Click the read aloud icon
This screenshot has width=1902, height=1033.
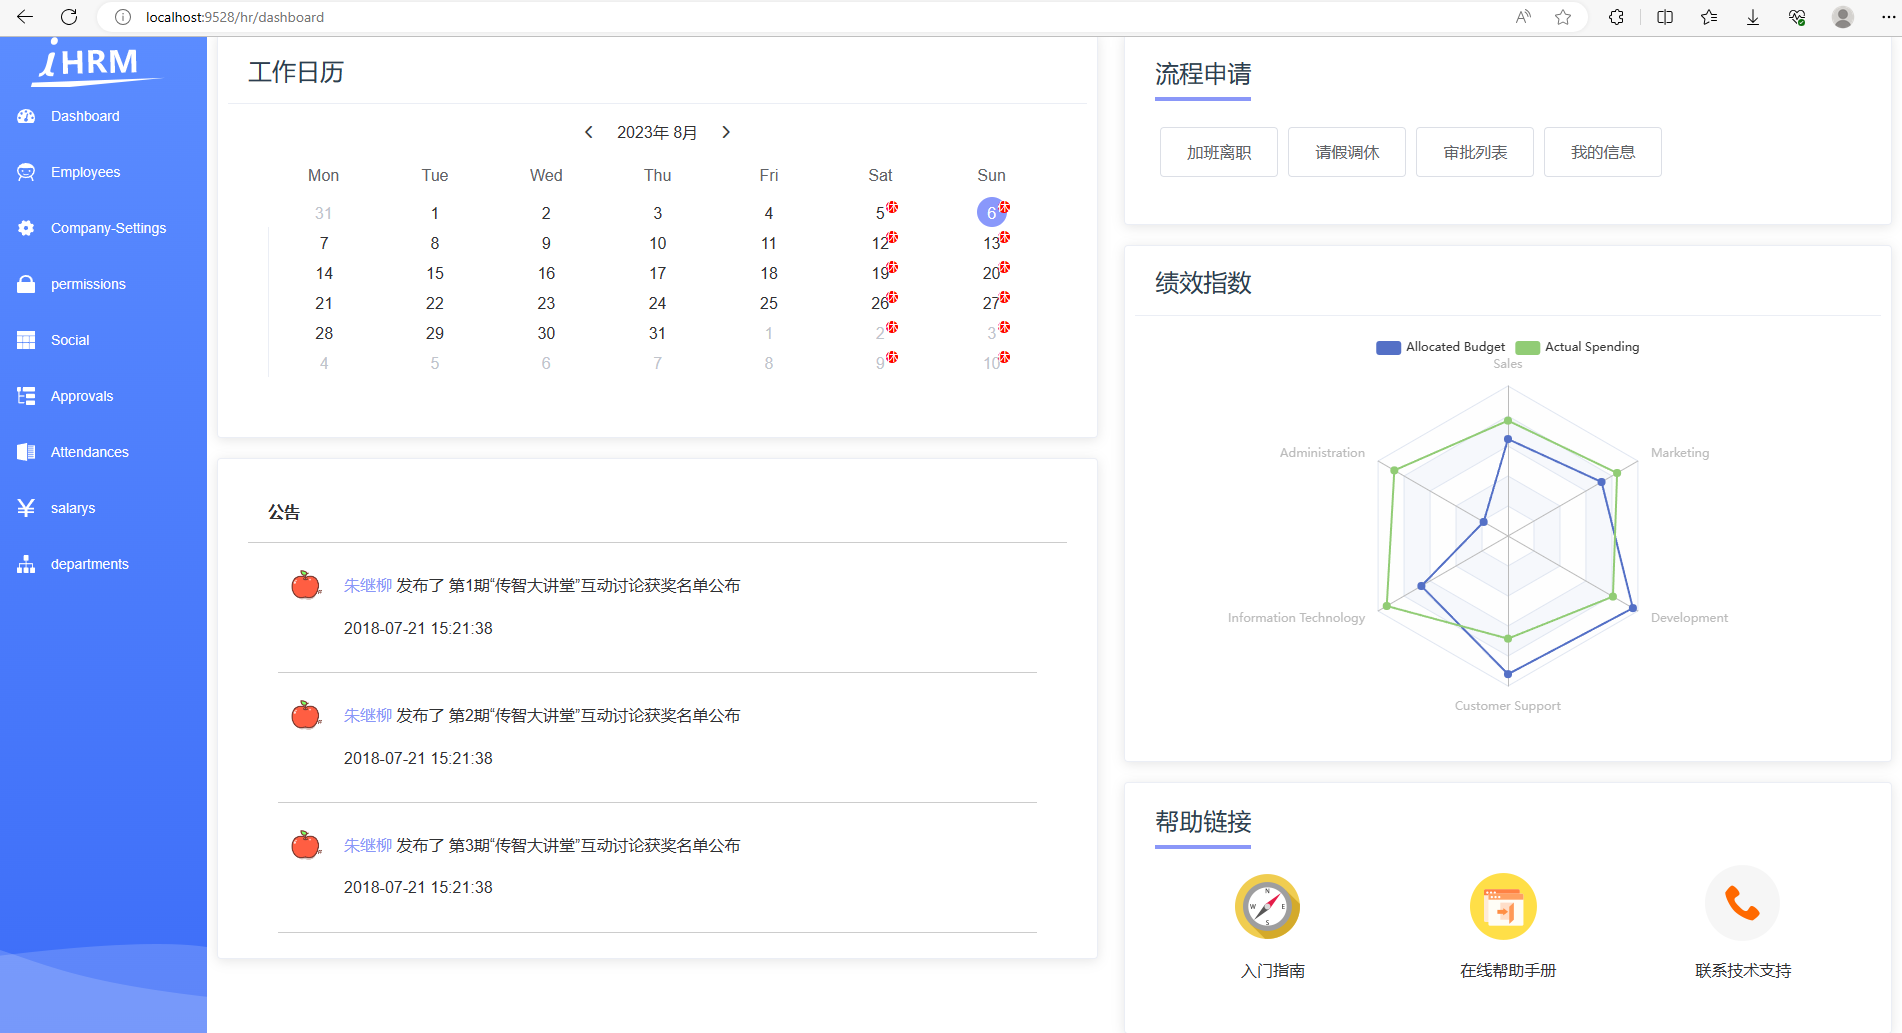click(1523, 17)
